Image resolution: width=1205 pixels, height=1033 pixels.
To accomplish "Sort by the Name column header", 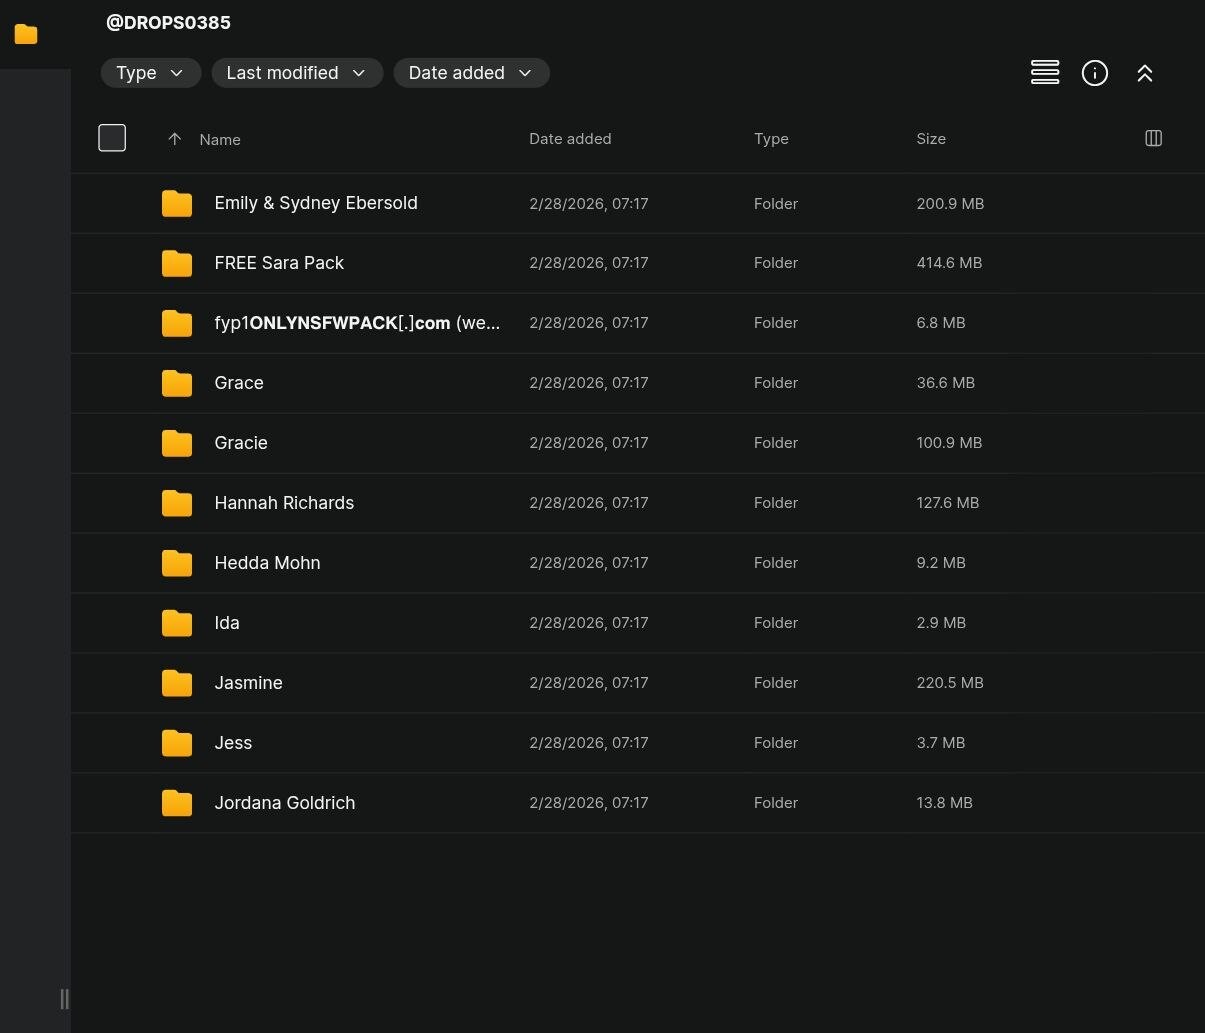I will (220, 140).
